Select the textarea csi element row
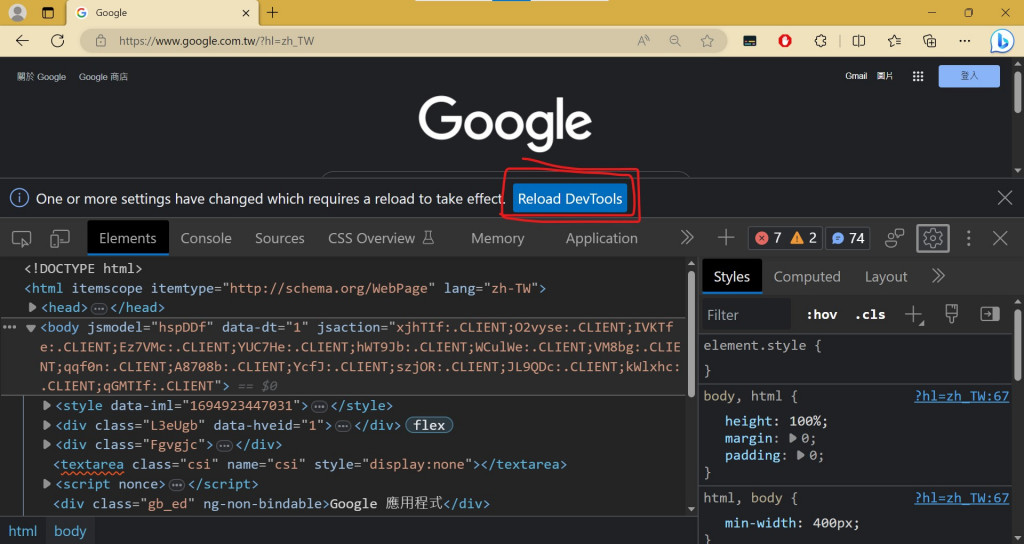 point(310,464)
